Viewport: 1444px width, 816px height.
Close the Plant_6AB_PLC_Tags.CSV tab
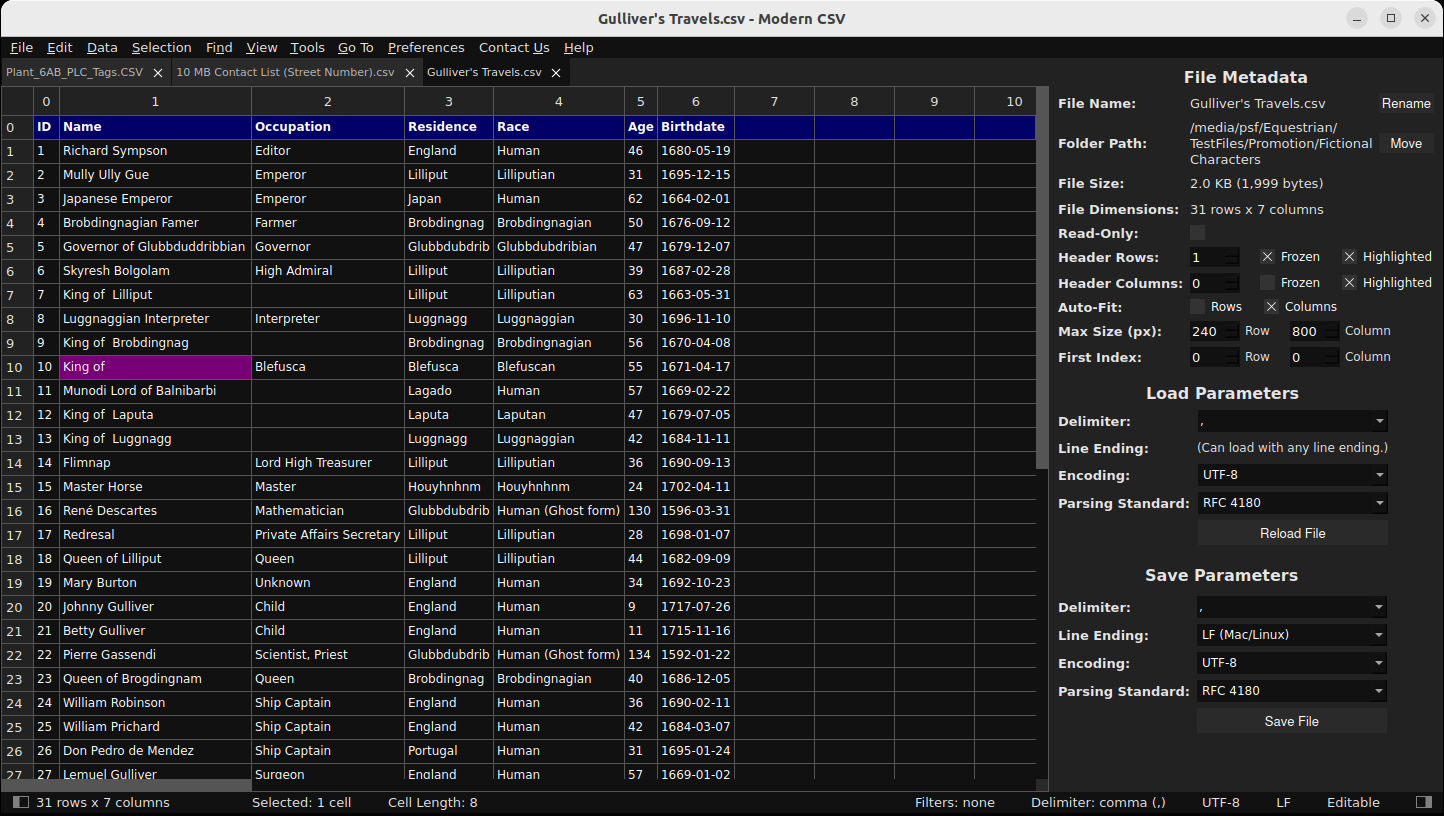(x=158, y=73)
